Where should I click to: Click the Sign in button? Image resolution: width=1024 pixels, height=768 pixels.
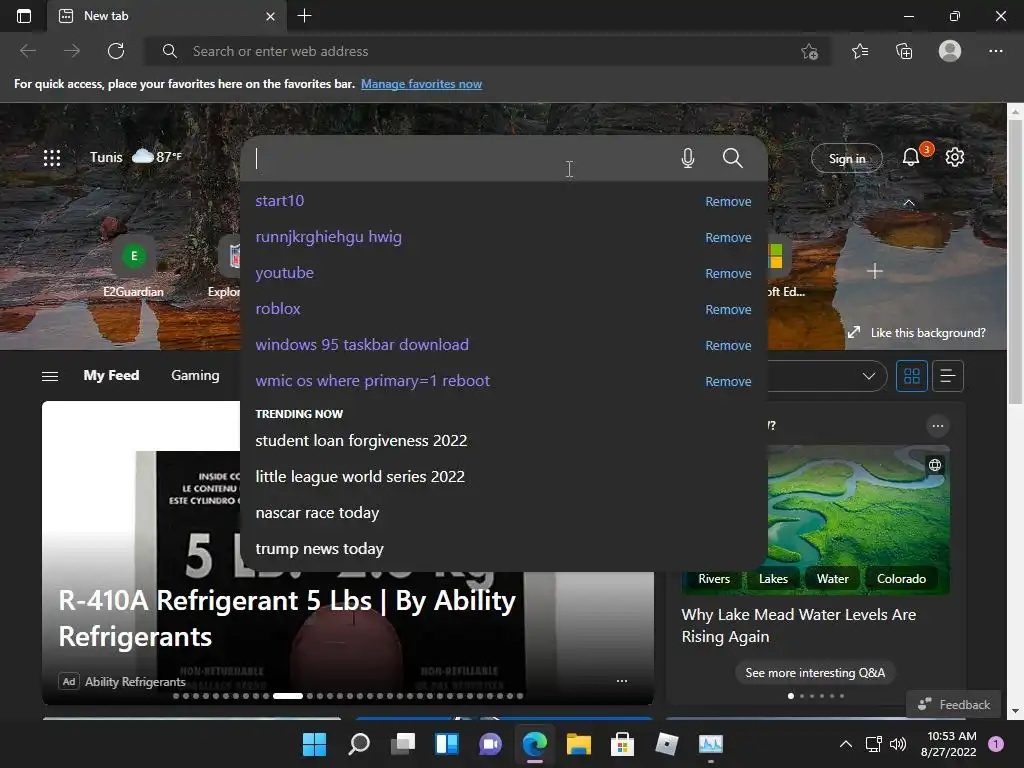pyautogui.click(x=846, y=159)
